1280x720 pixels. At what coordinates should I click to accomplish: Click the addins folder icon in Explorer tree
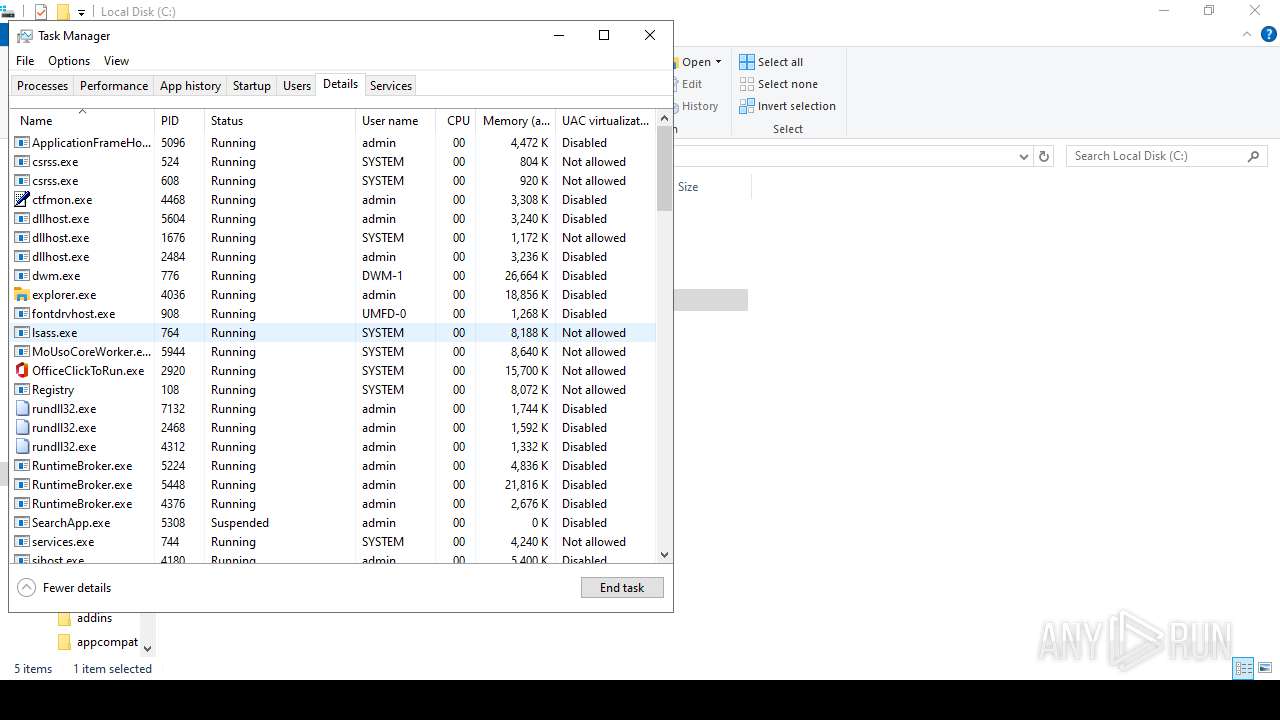click(64, 619)
